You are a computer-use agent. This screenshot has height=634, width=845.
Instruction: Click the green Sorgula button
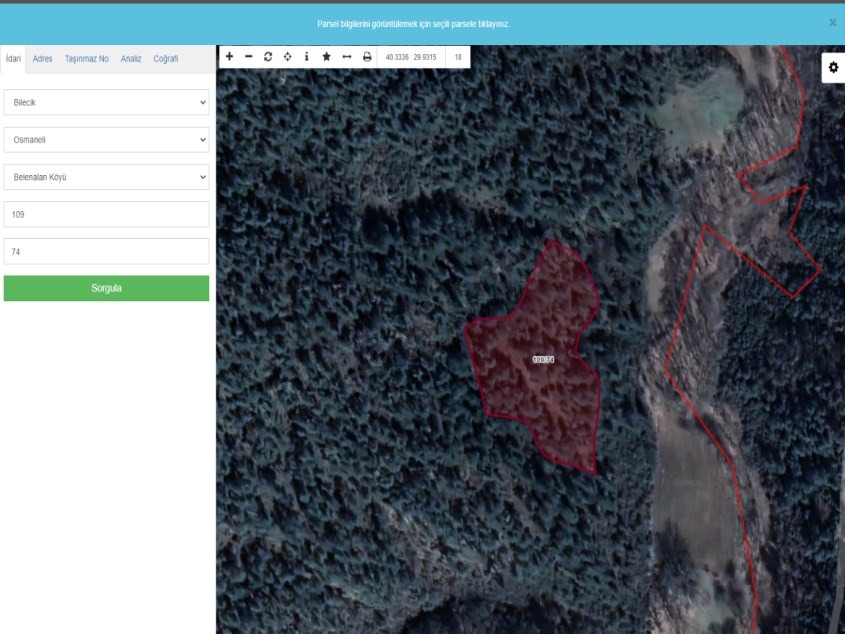106,288
